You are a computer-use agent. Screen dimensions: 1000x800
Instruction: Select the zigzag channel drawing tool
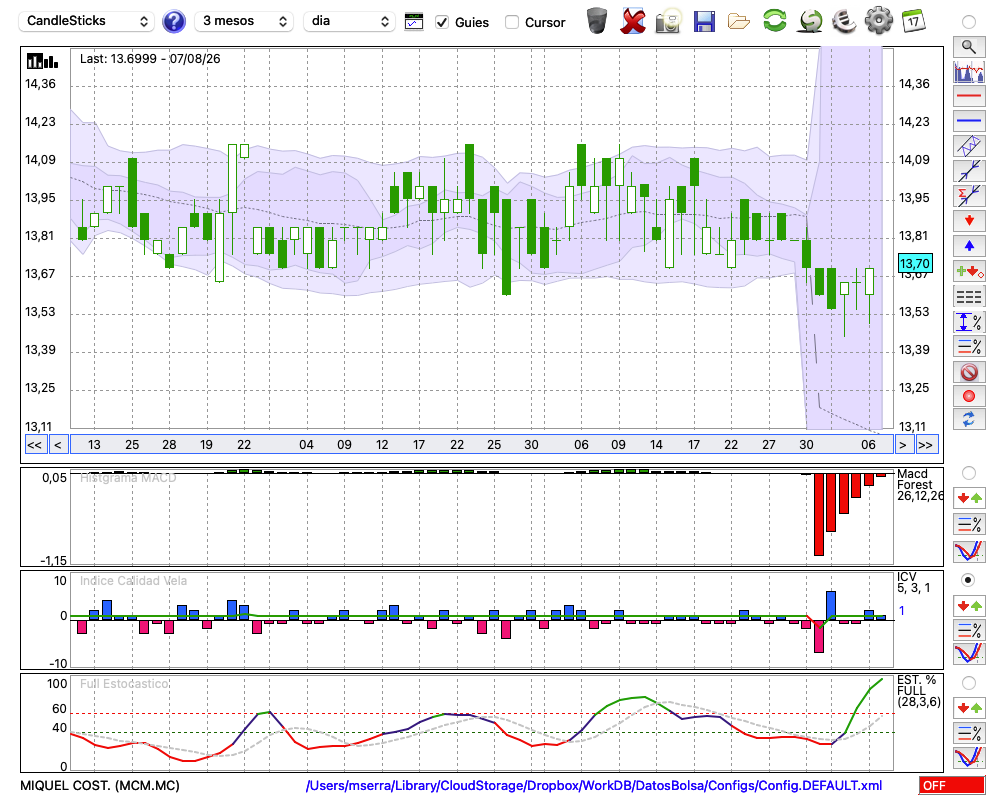(x=969, y=146)
